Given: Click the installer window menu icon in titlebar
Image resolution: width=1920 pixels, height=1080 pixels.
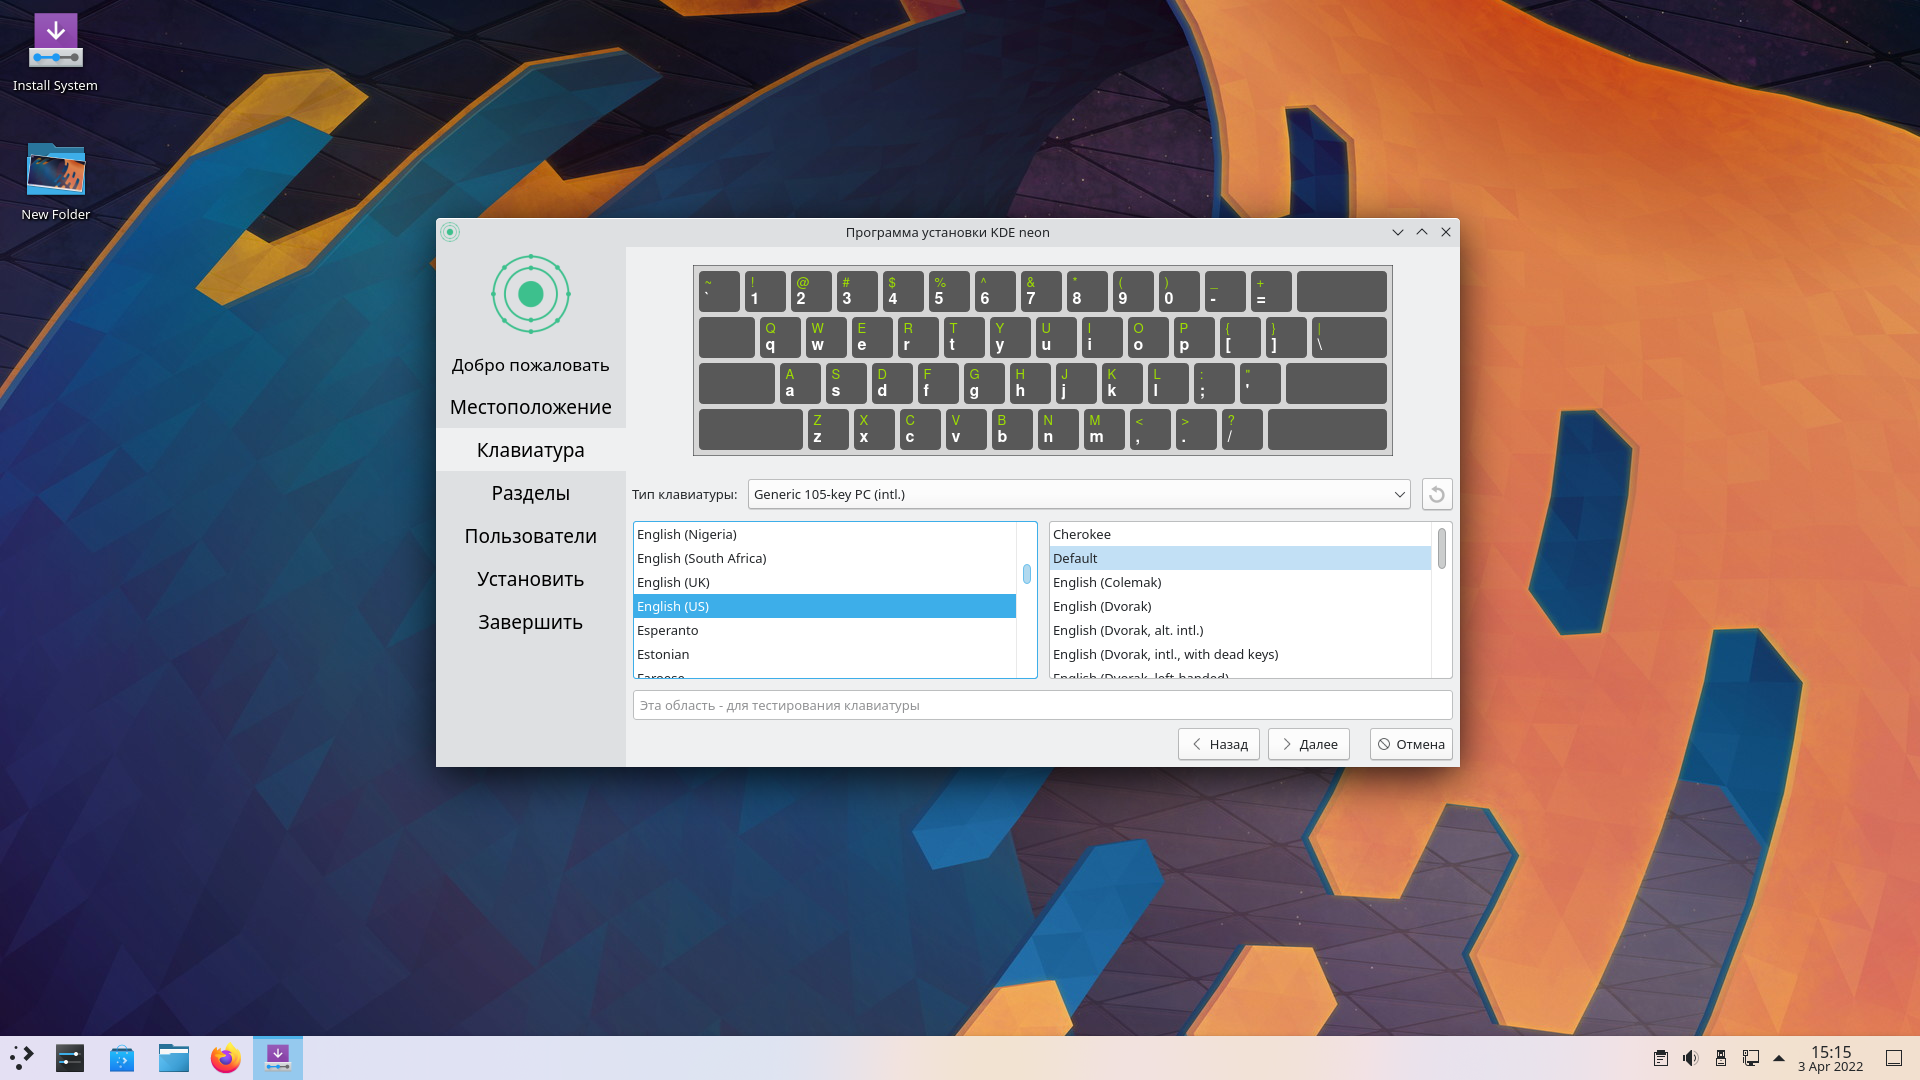Looking at the screenshot, I should [450, 232].
